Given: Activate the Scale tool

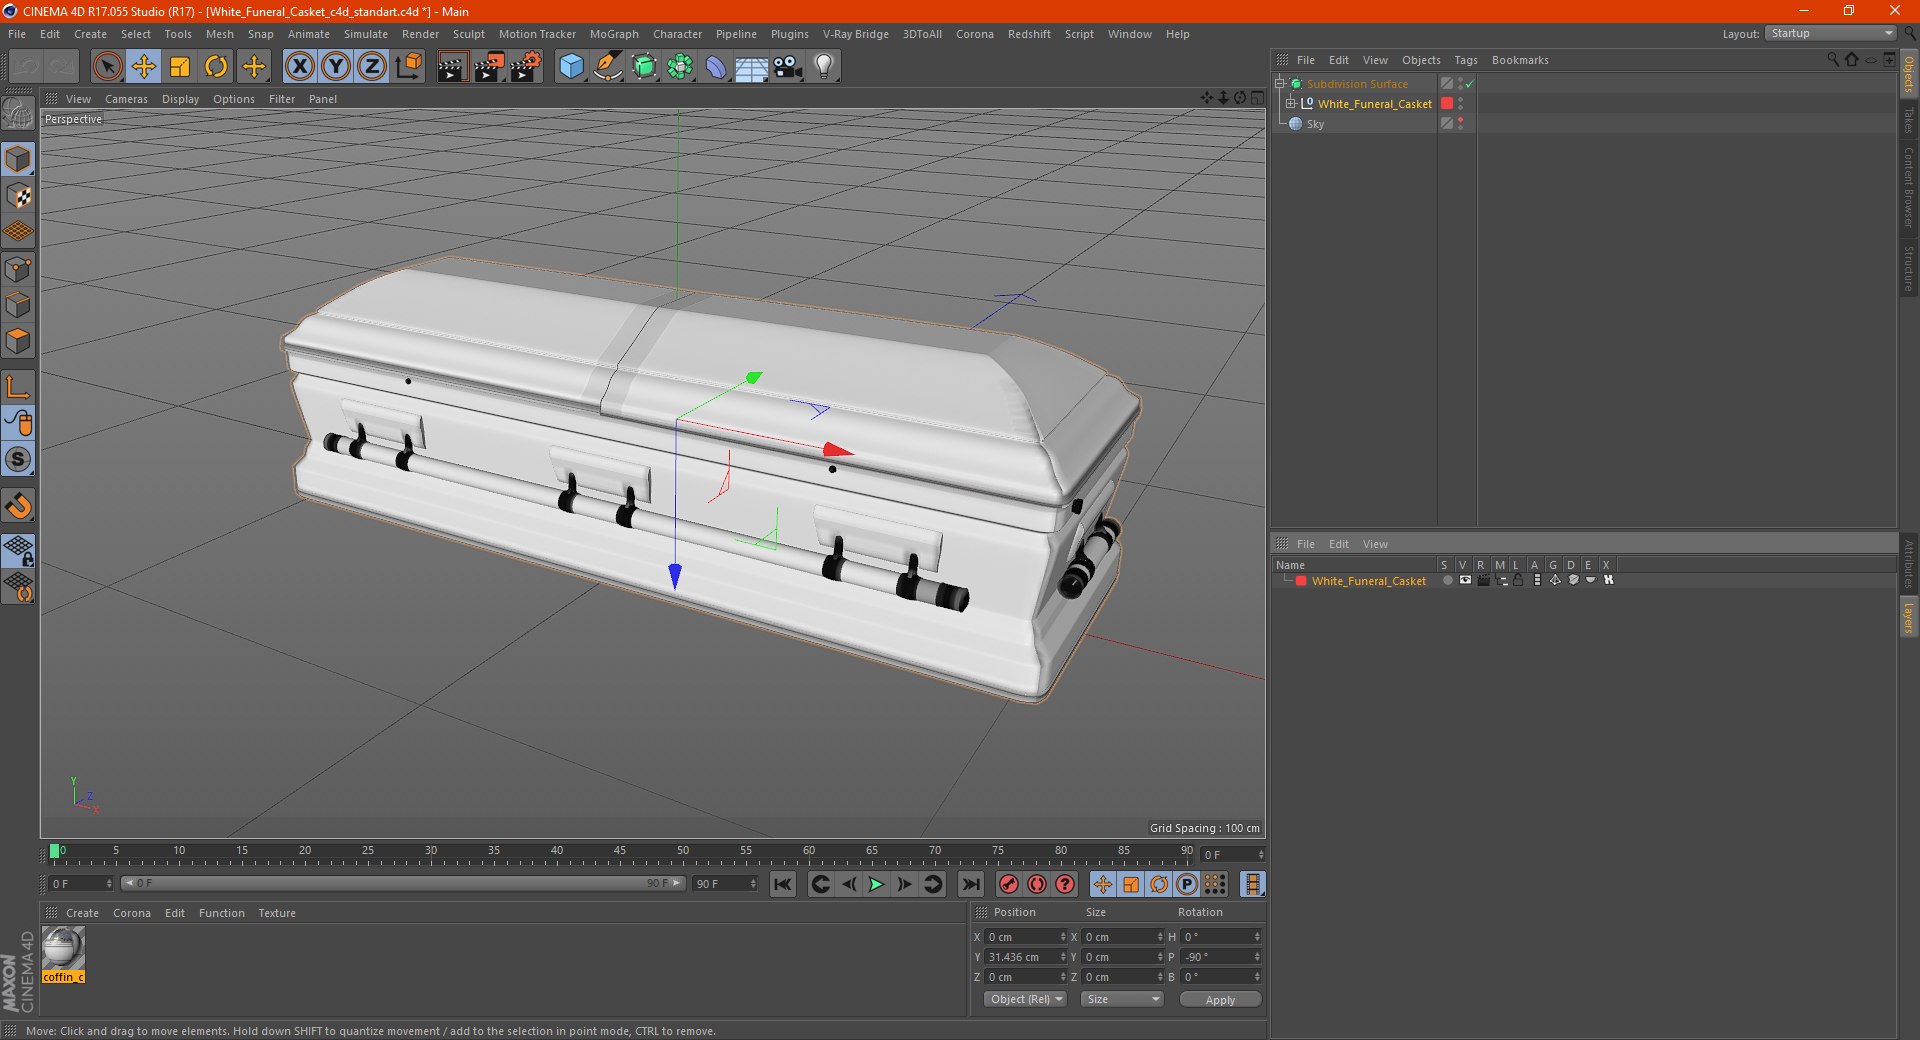Looking at the screenshot, I should click(x=180, y=67).
